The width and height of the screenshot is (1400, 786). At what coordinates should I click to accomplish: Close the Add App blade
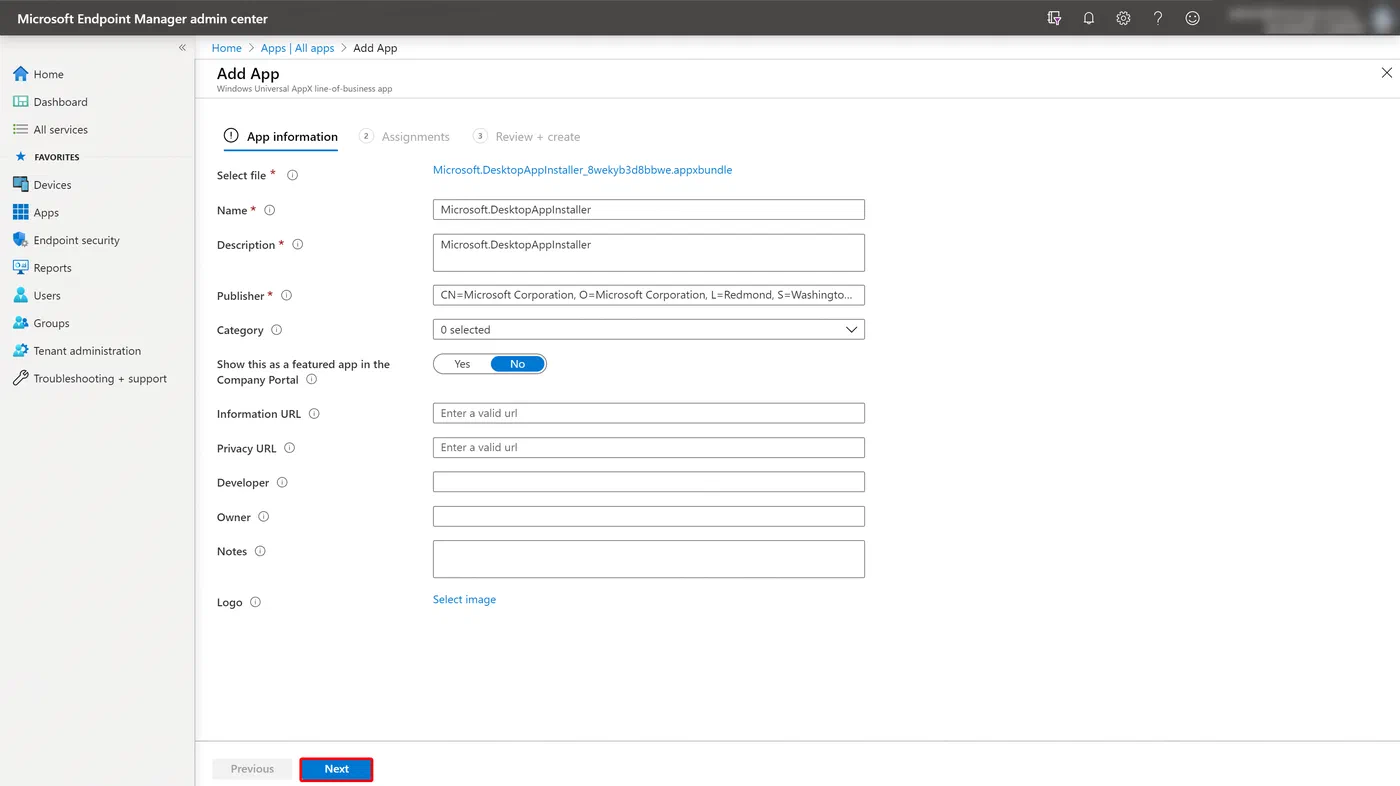1386,73
